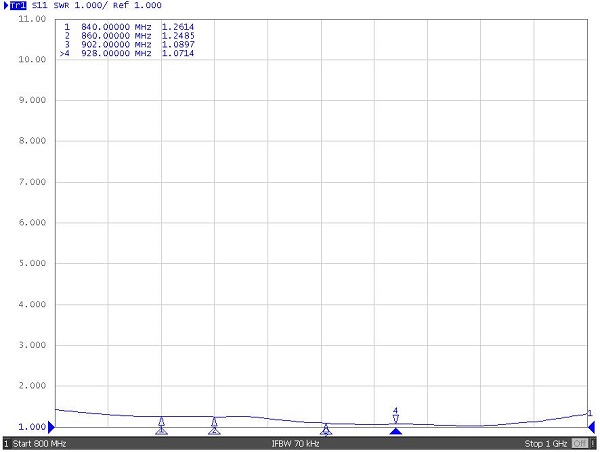The height and width of the screenshot is (452, 600).
Task: Click the S11 measurement parameter label
Action: [40, 6]
